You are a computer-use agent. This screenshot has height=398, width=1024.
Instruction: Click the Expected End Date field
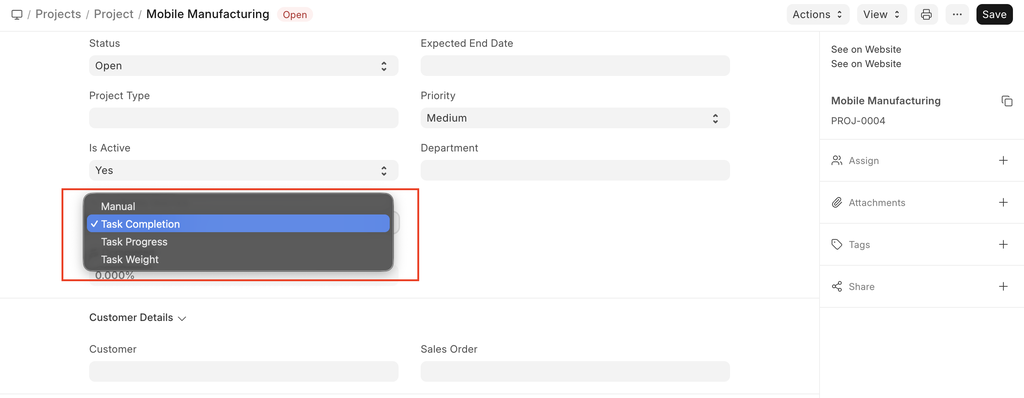(x=575, y=66)
